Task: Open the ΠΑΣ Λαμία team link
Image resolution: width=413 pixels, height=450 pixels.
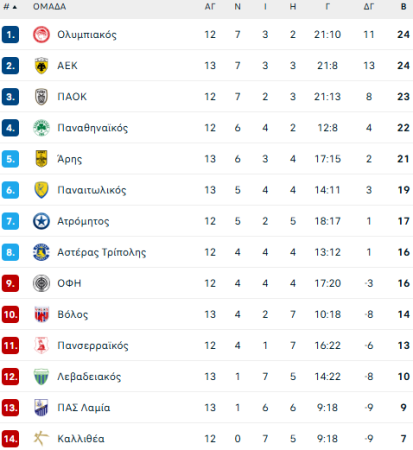Action: coord(84,408)
